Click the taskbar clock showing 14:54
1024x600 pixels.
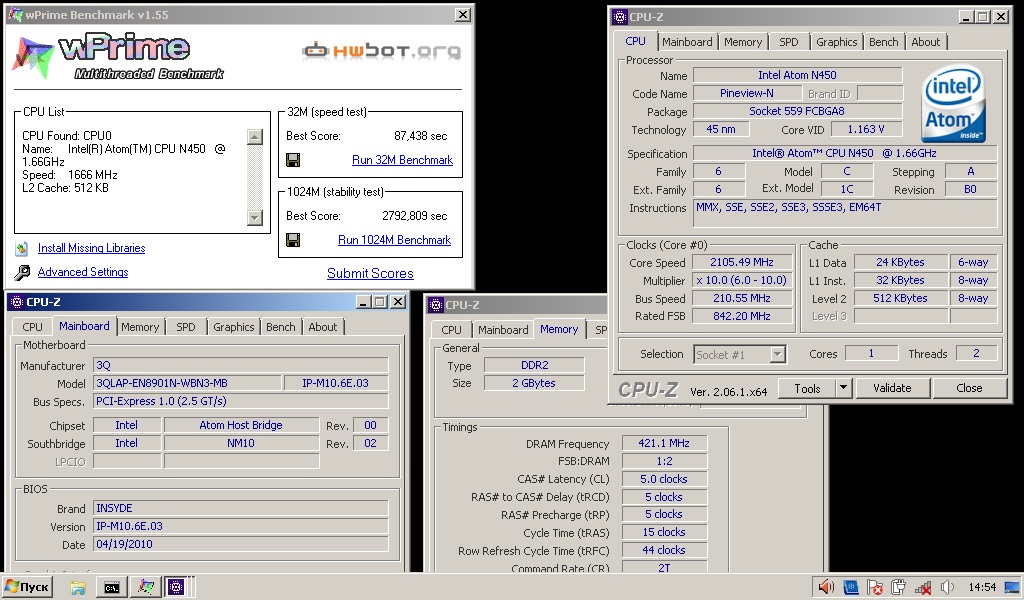coord(982,588)
